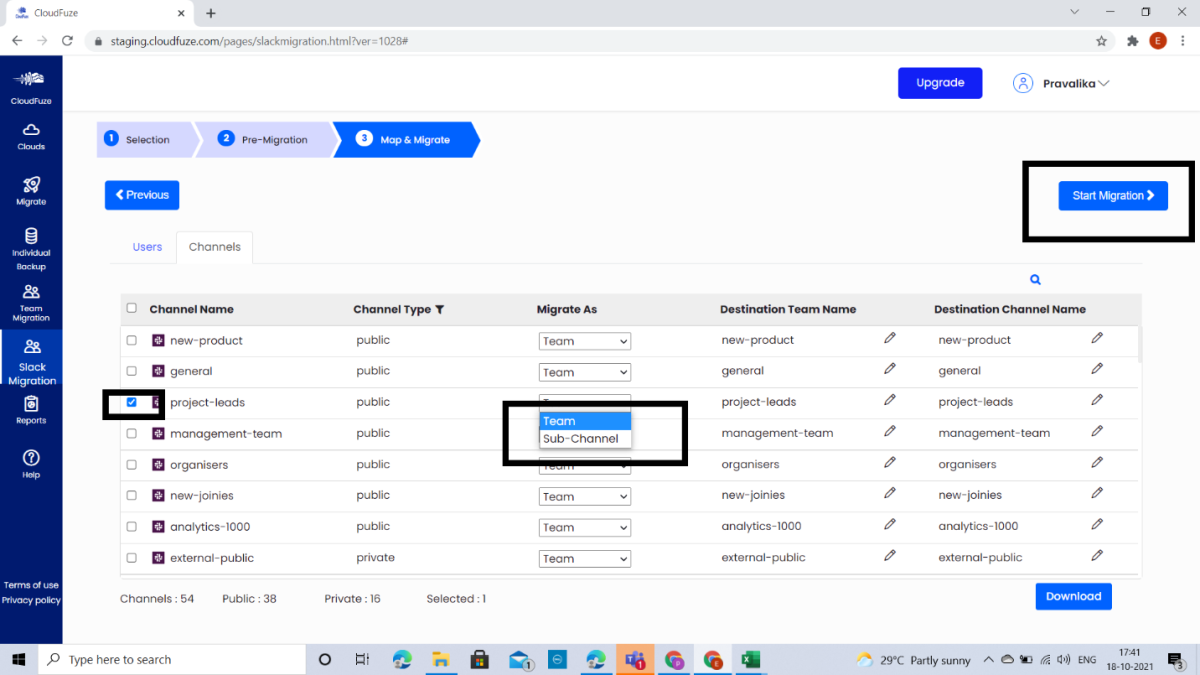
Task: Switch to the Channels tab
Action: click(x=215, y=247)
